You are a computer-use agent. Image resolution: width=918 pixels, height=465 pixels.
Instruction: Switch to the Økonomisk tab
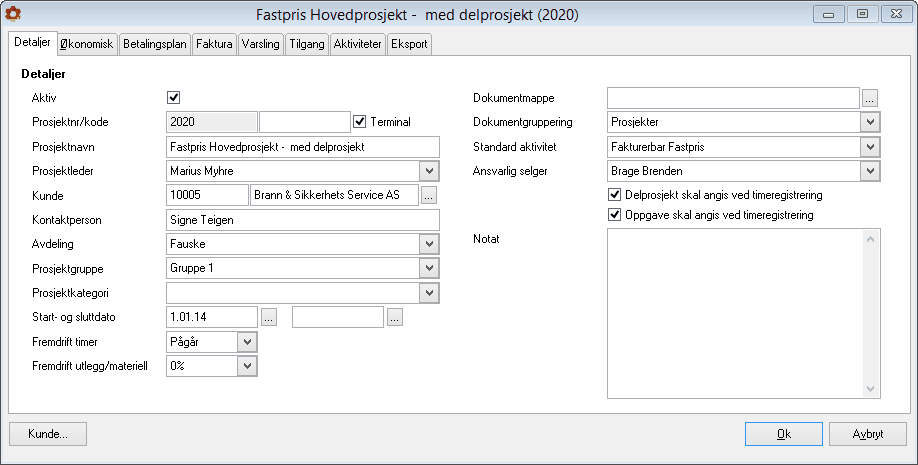87,44
